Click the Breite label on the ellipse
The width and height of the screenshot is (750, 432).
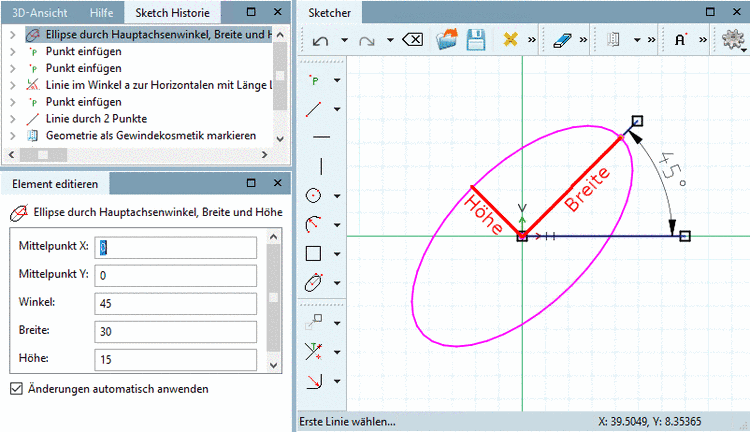pos(586,189)
